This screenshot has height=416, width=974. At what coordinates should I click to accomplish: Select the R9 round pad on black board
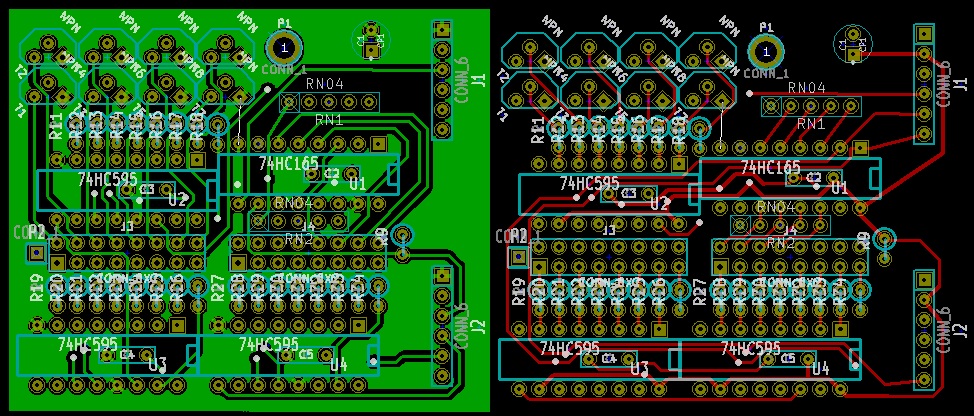(884, 239)
